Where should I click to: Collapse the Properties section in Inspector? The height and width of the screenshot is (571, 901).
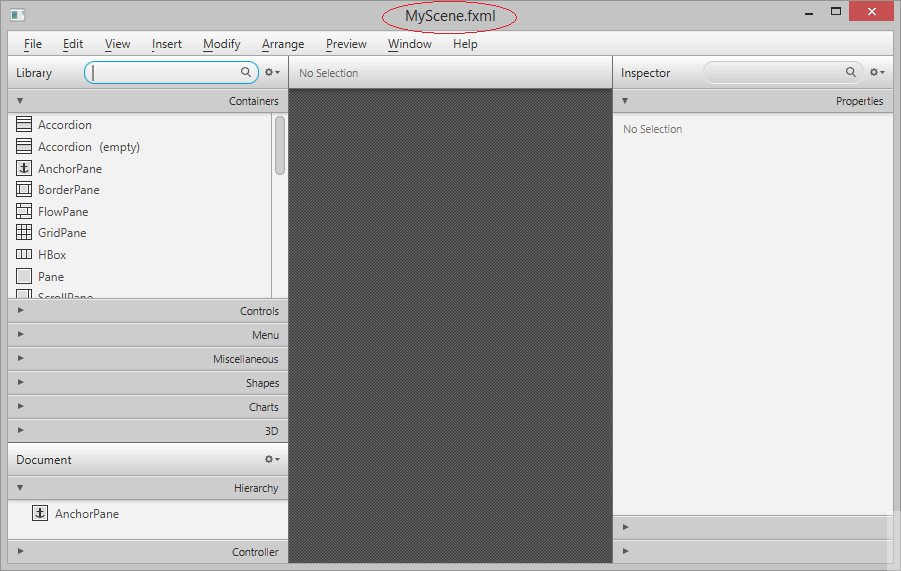753,101
